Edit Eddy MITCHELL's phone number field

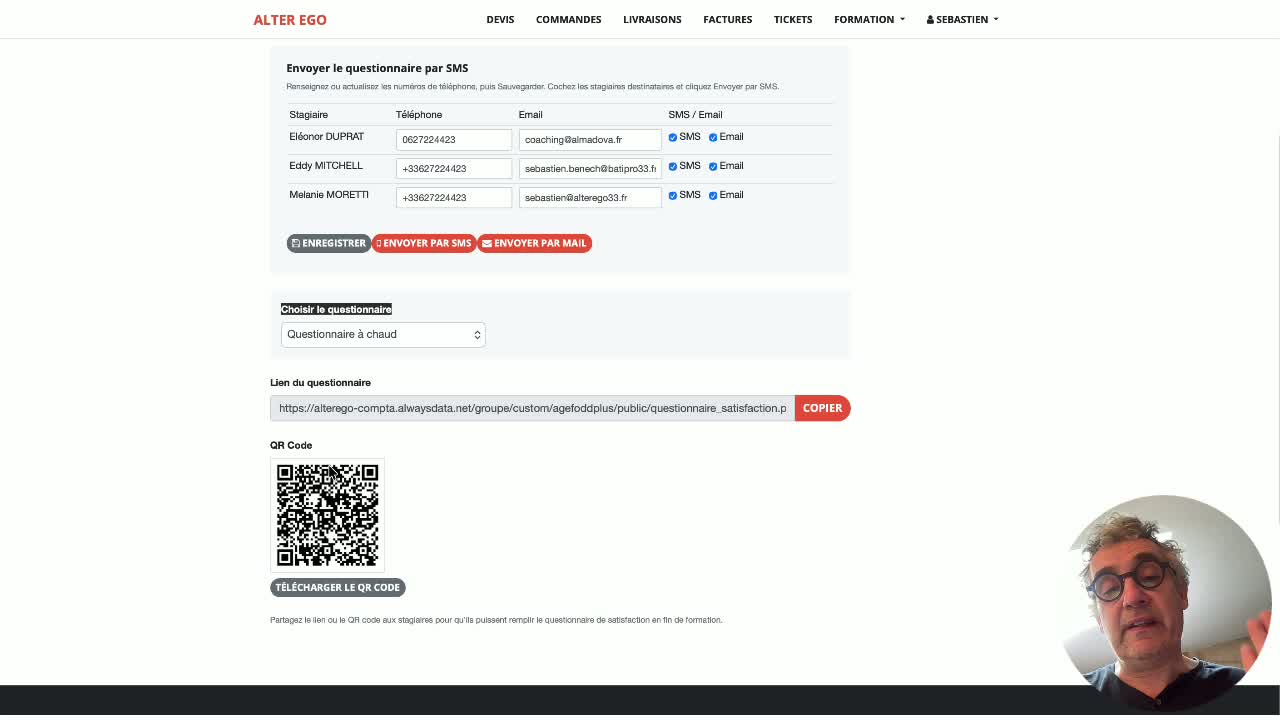click(454, 169)
